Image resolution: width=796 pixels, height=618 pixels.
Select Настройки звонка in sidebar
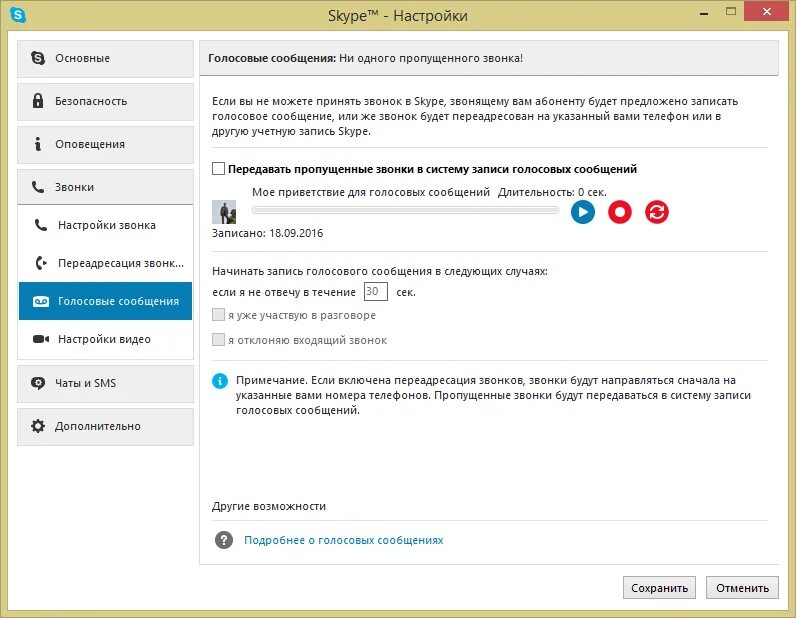[105, 225]
